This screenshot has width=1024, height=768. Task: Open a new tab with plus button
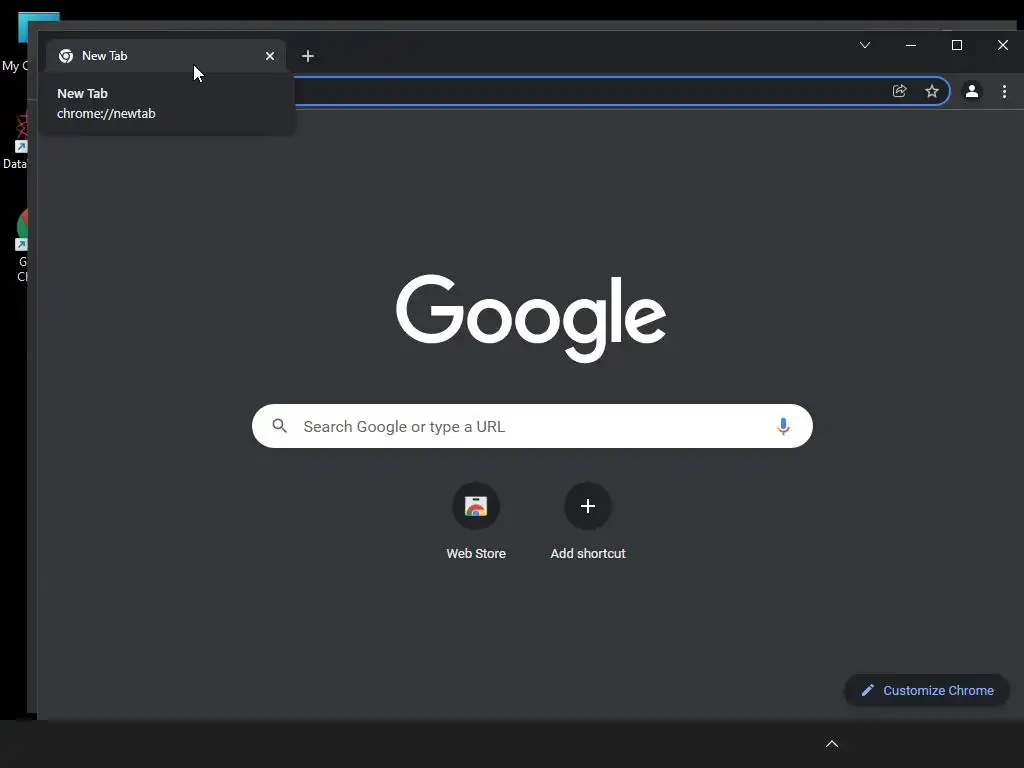(308, 56)
